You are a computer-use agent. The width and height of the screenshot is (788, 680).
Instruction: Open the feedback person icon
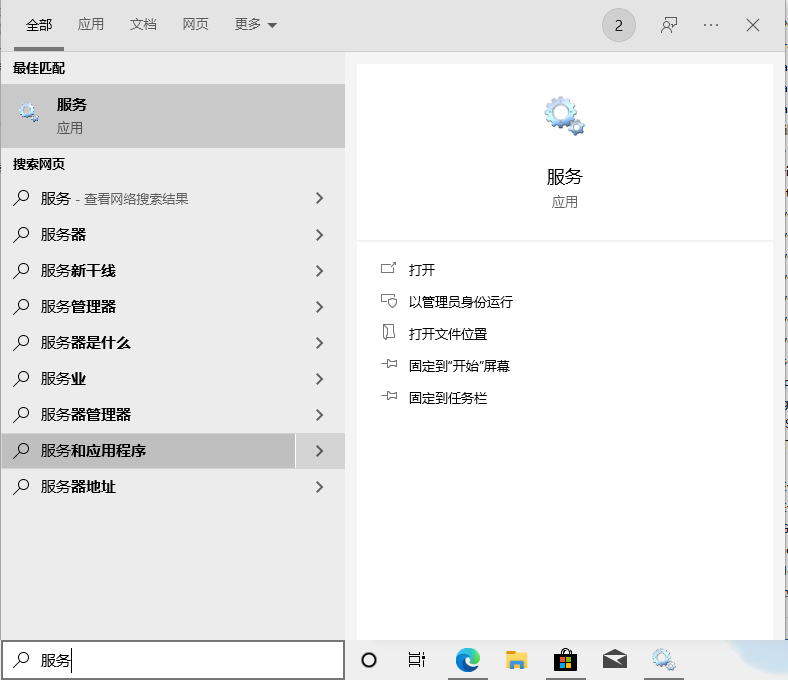668,25
